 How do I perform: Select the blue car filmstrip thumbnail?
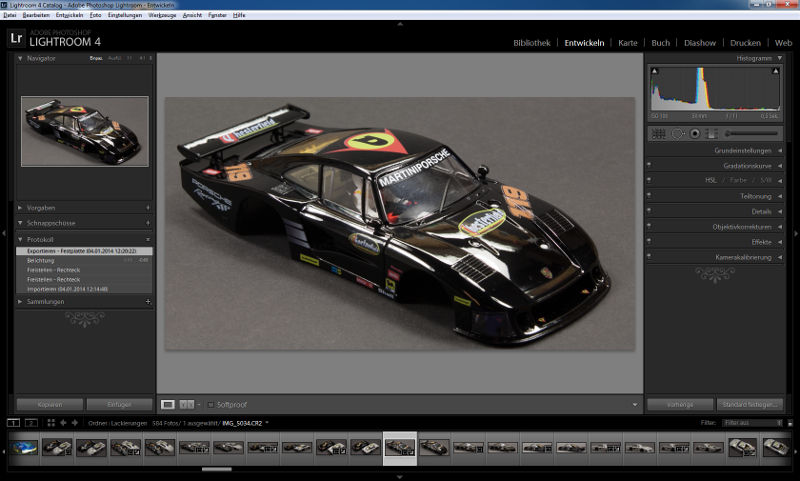point(23,447)
